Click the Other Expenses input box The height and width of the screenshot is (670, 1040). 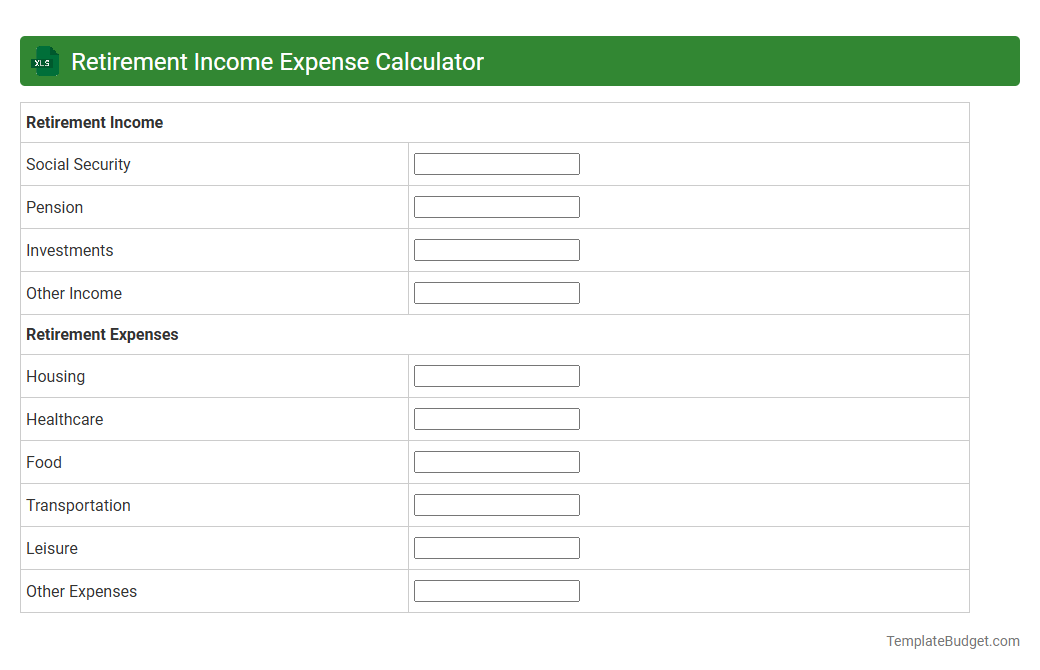click(x=496, y=590)
